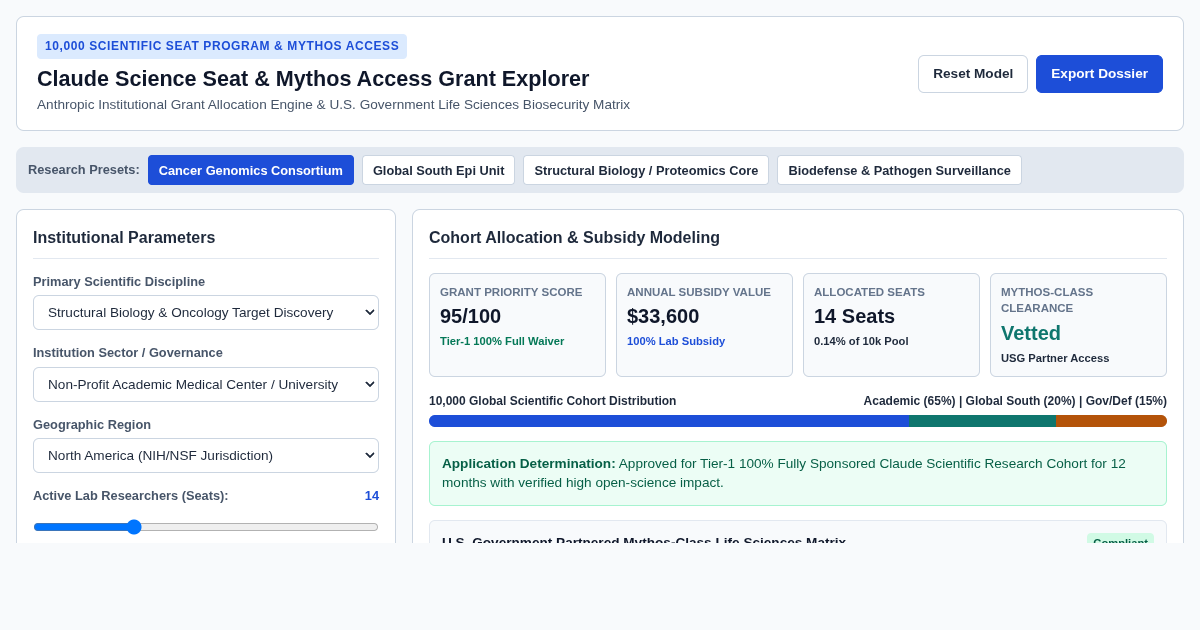1200x630 pixels.
Task: Click 'USG Partner Access' text
Action: [x=1055, y=358]
